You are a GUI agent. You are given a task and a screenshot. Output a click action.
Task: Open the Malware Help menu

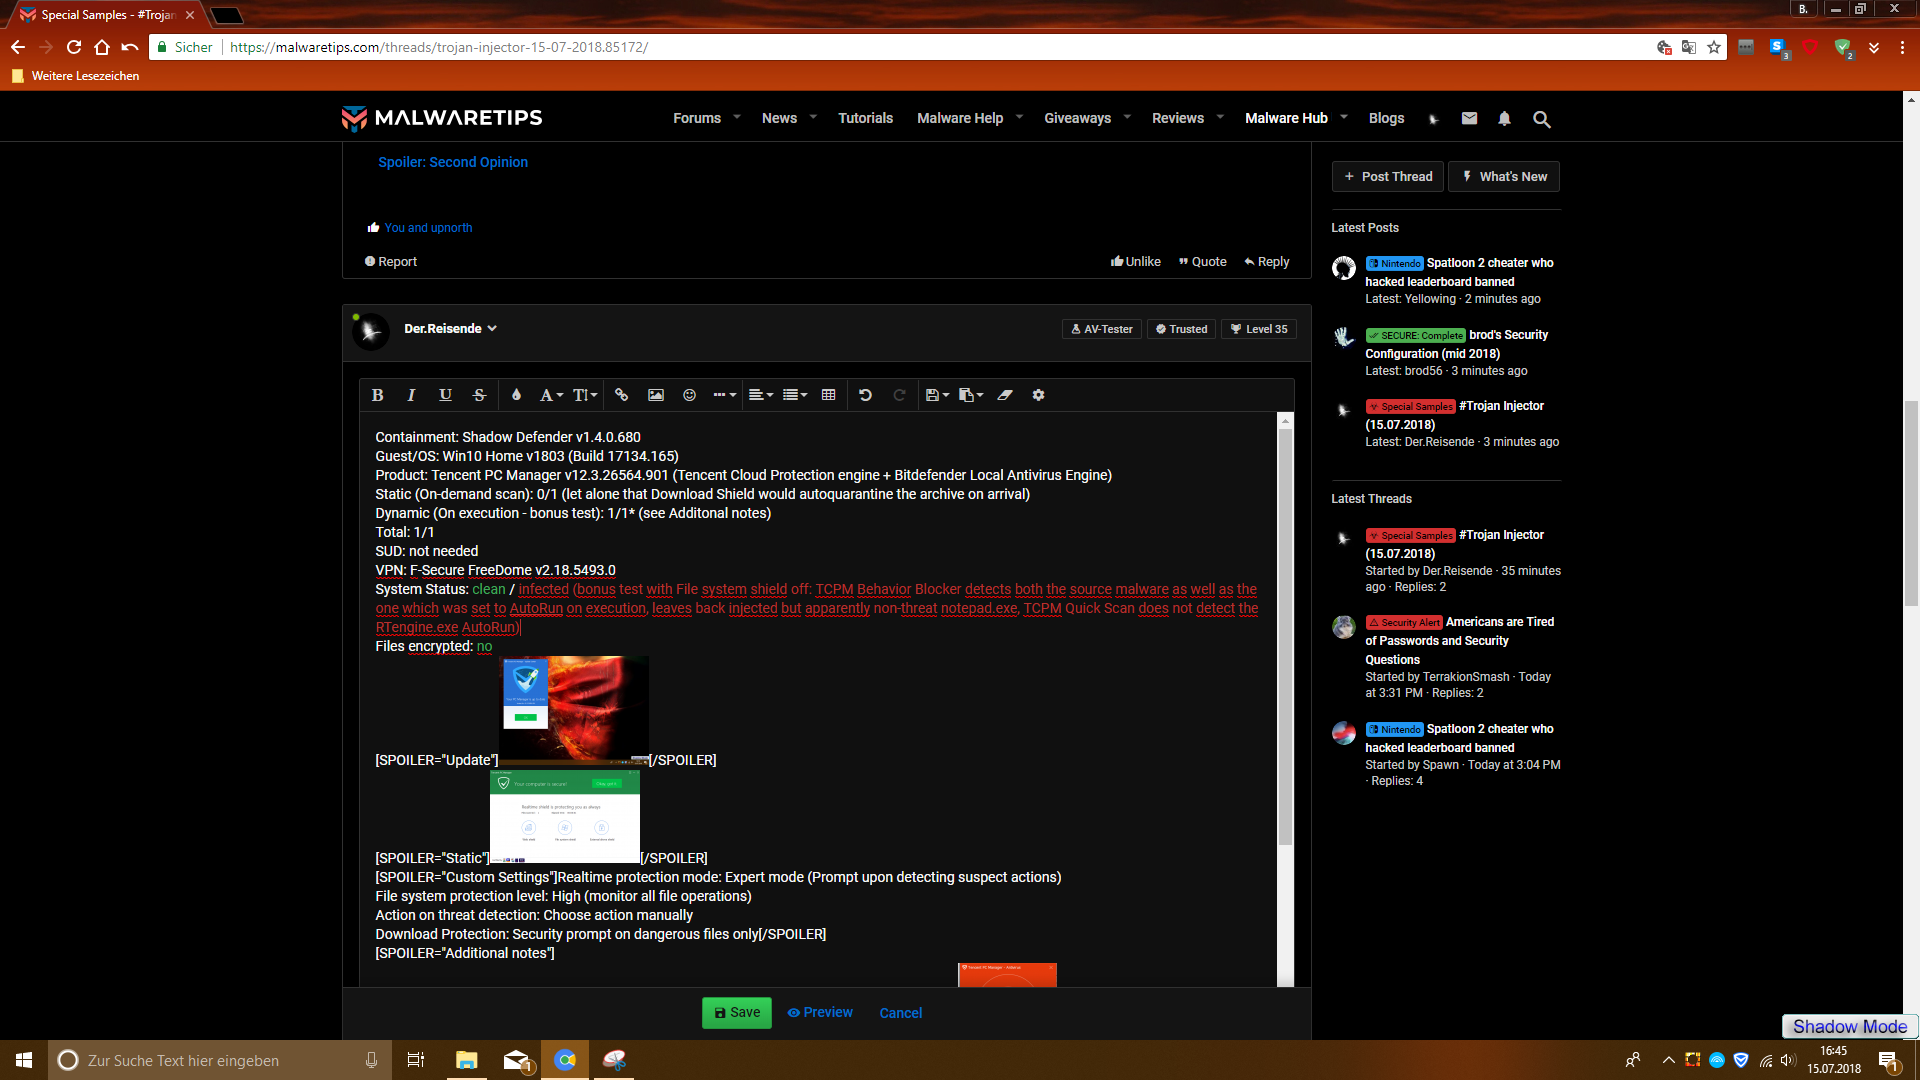pyautogui.click(x=960, y=118)
